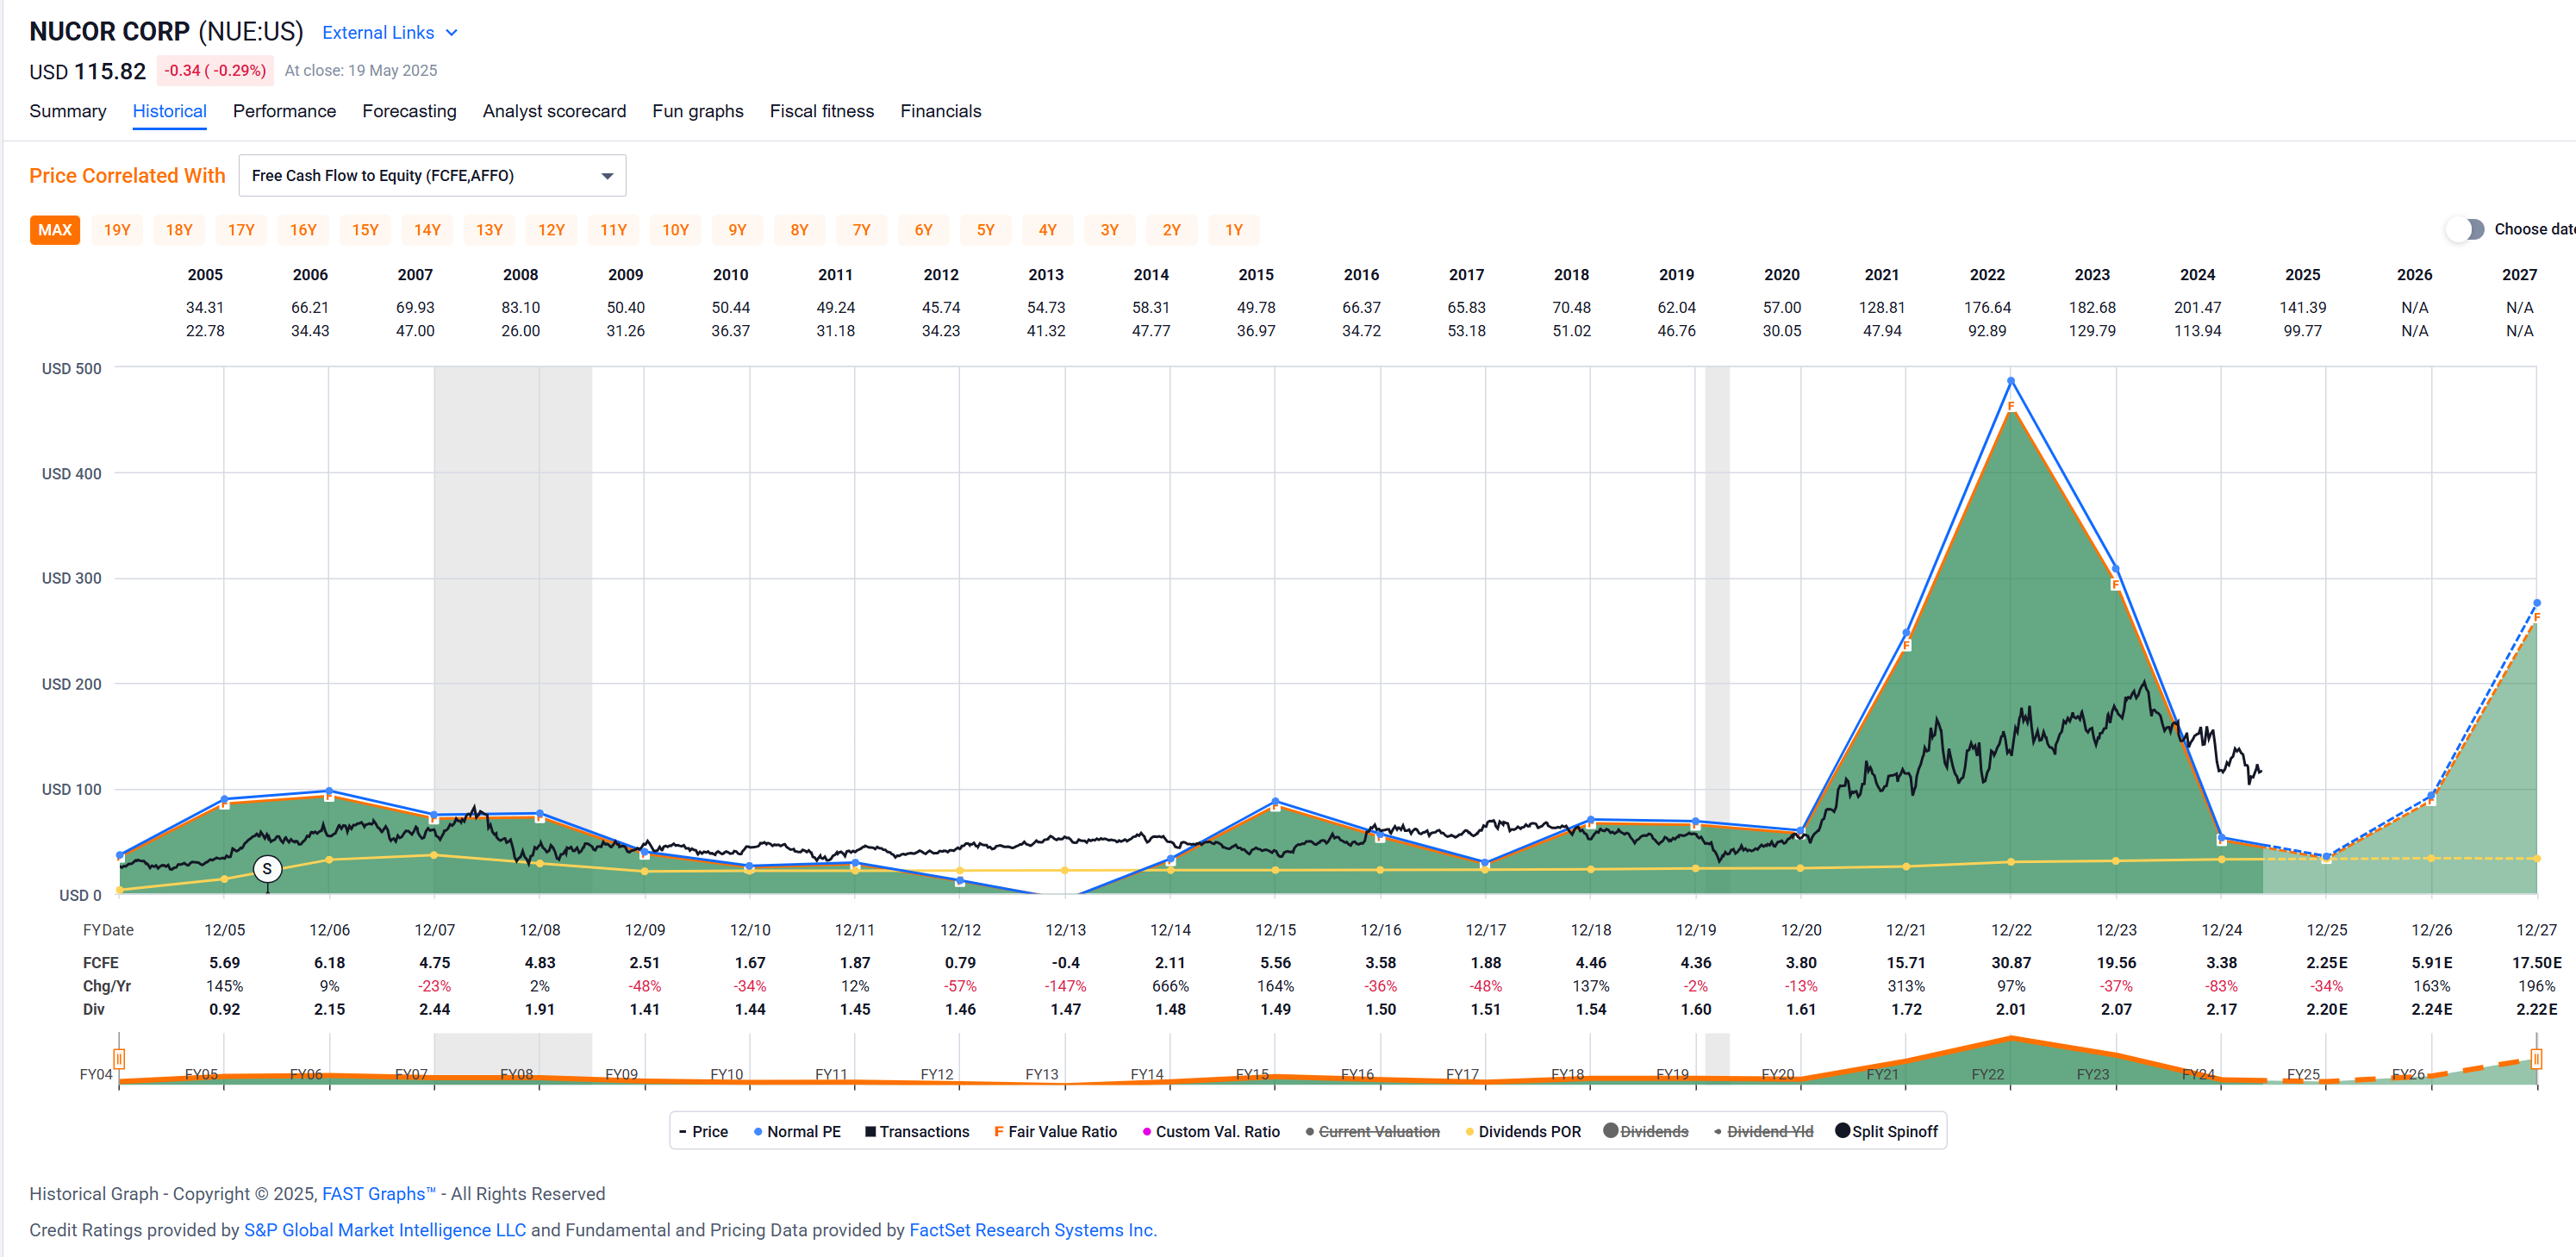2576x1257 pixels.
Task: Enable Current Valuation legend item
Action: pyautogui.click(x=1372, y=1131)
